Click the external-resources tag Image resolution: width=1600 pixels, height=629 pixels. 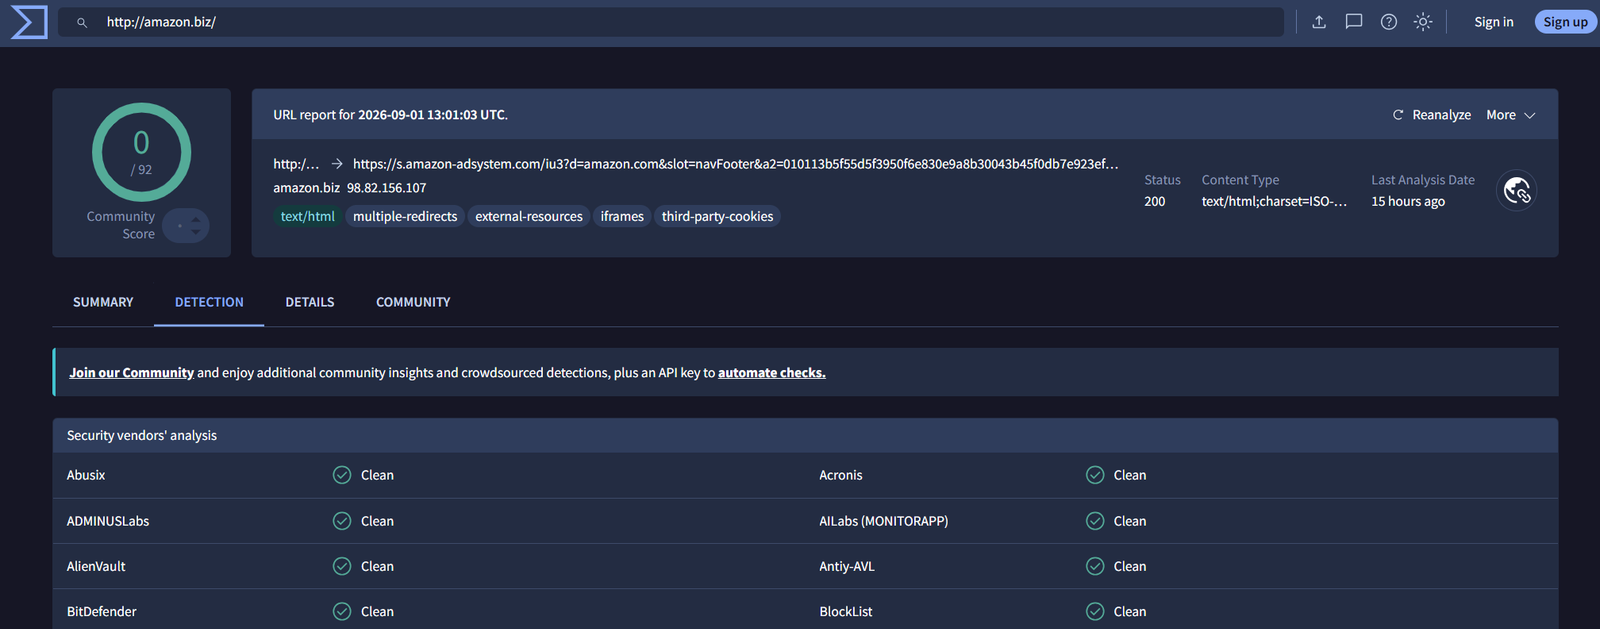pyautogui.click(x=529, y=216)
